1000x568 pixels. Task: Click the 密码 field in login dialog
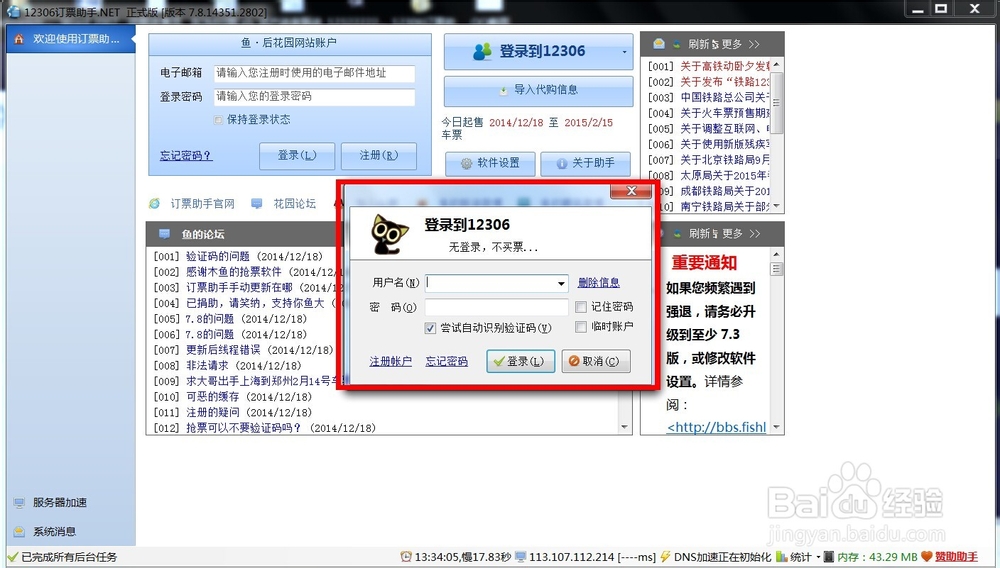(496, 307)
